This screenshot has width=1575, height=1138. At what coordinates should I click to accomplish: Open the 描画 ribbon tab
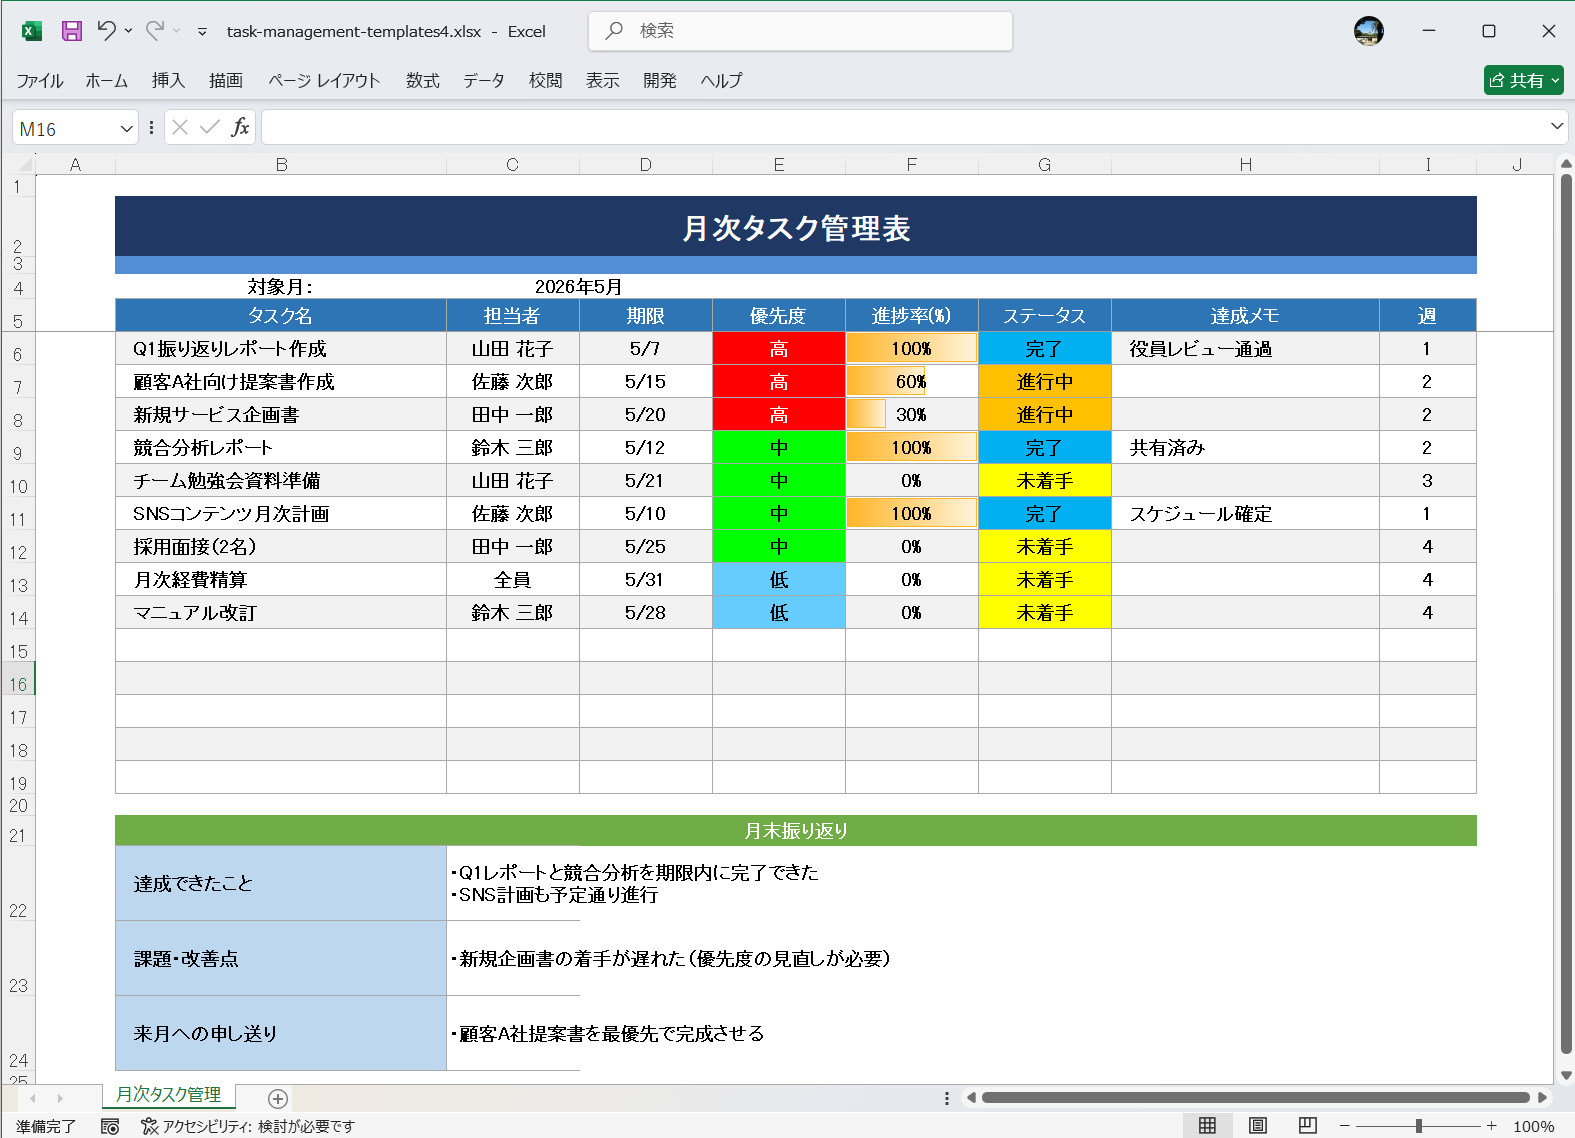pos(226,80)
